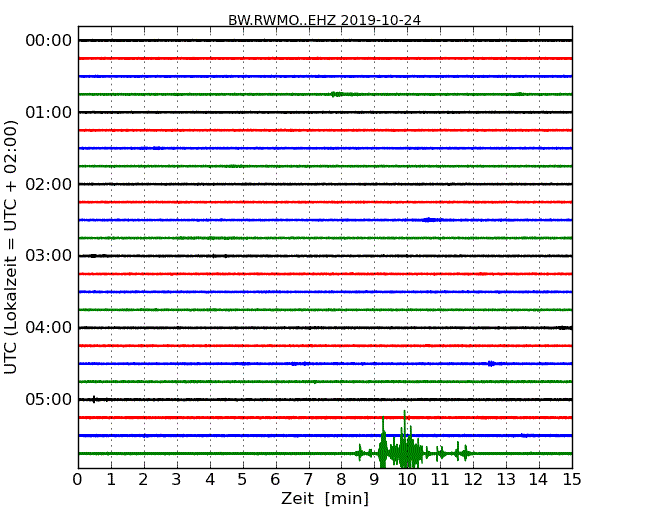Select the x-axis tick label 15
The image size is (650, 520).
click(572, 480)
